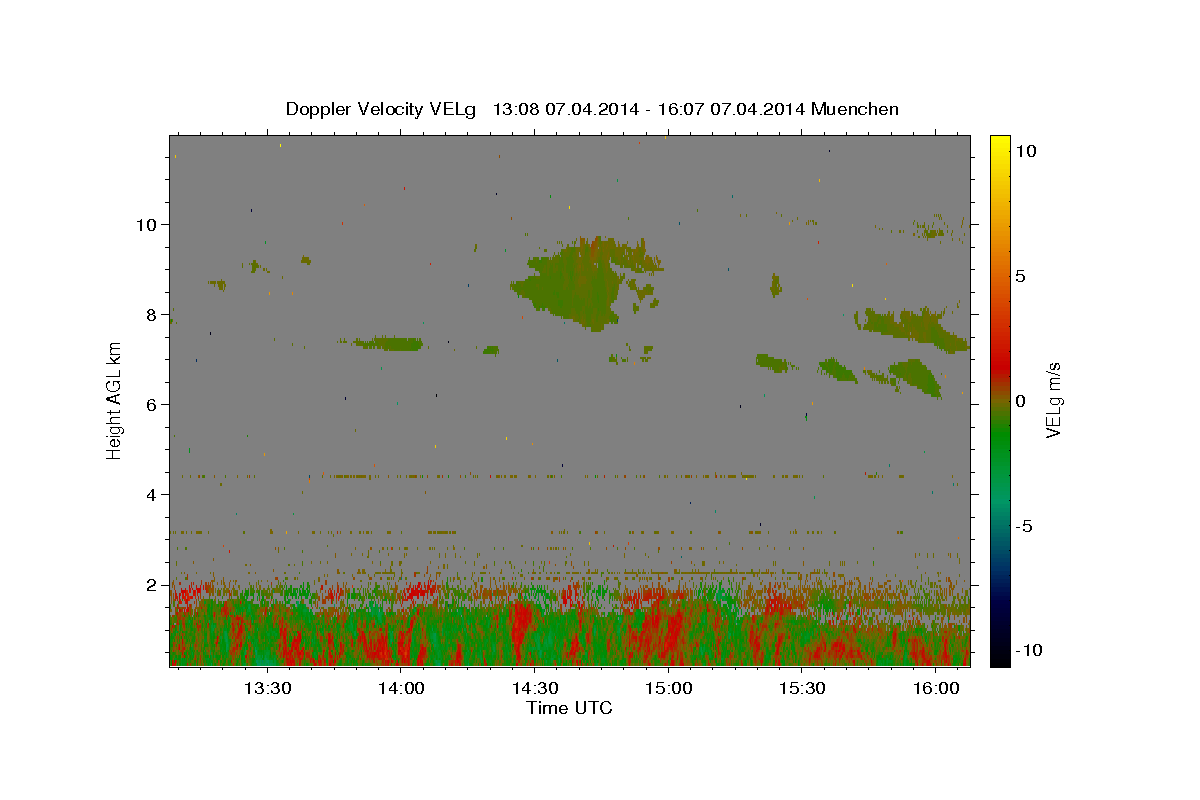The height and width of the screenshot is (800, 1200).
Task: Click the 14:00 time tick label
Action: point(400,688)
